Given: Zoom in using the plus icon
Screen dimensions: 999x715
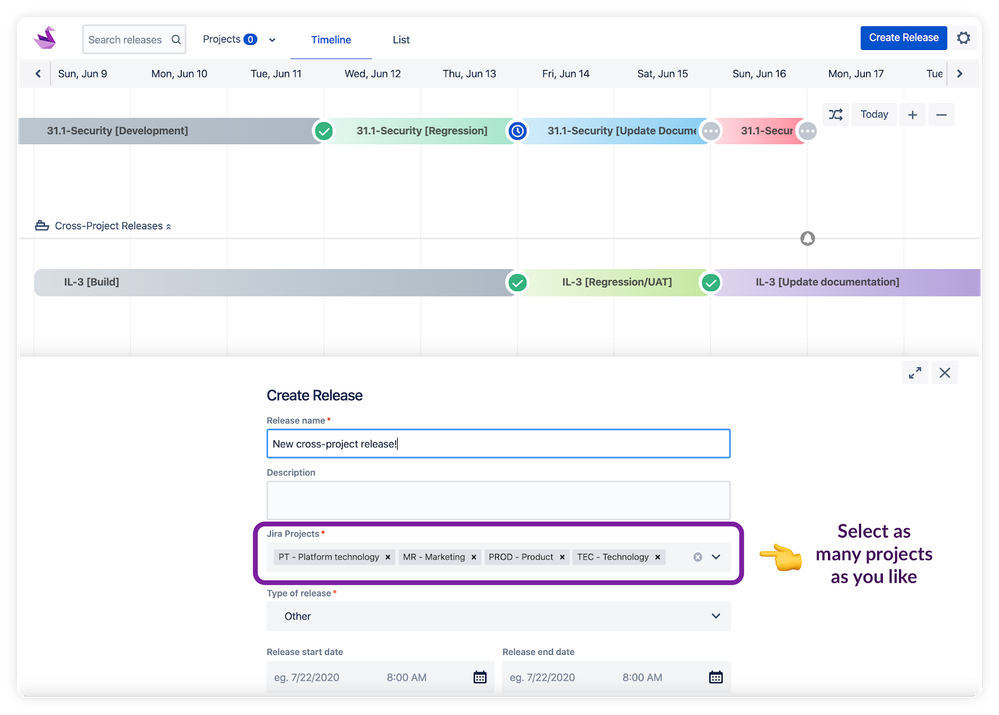Looking at the screenshot, I should click(x=912, y=114).
